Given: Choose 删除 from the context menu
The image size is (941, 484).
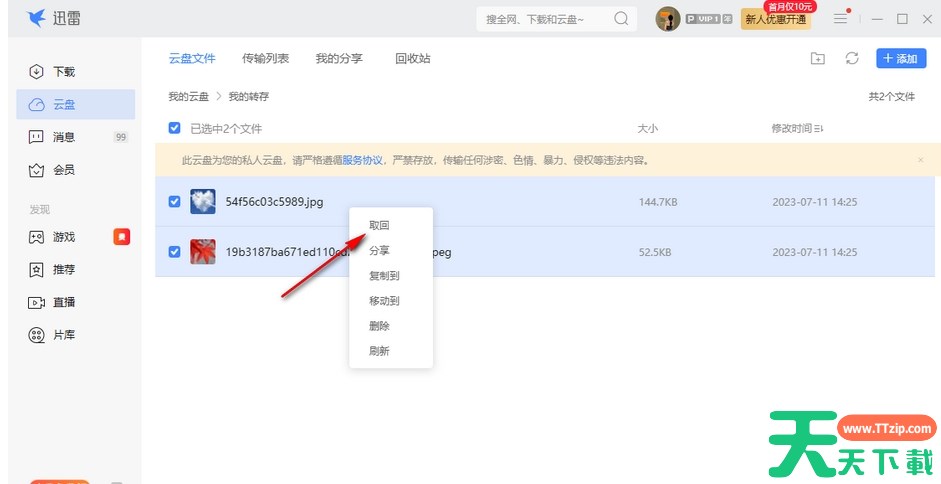Looking at the screenshot, I should click(379, 326).
